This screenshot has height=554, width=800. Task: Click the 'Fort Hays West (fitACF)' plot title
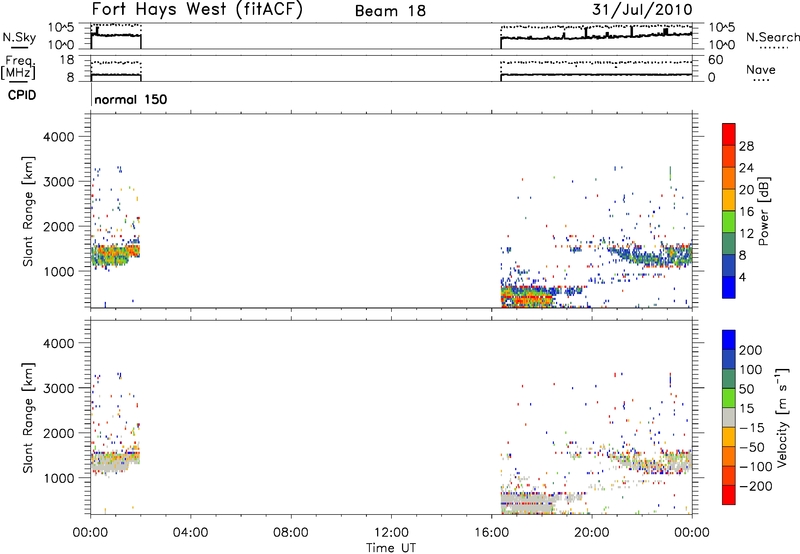(197, 10)
